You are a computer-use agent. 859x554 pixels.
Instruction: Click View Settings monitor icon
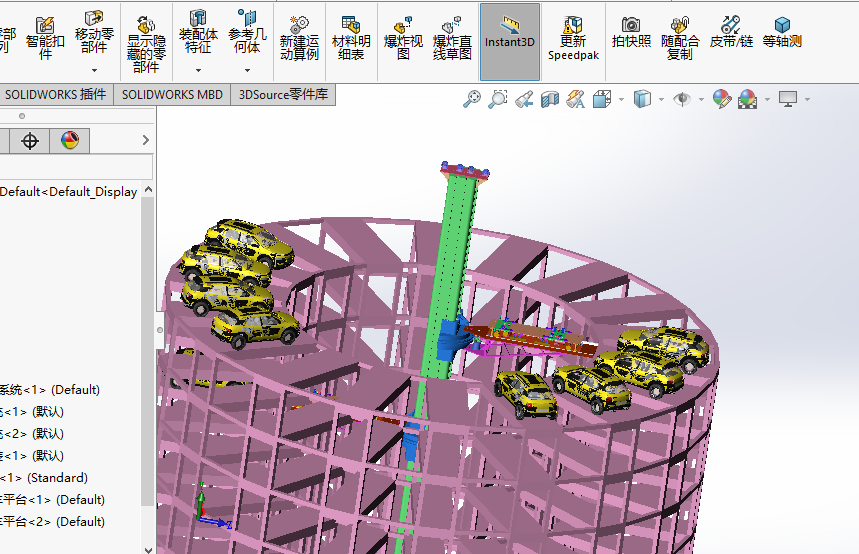788,99
